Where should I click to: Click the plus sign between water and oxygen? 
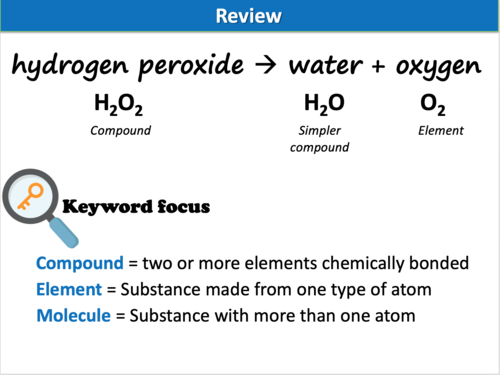378,66
